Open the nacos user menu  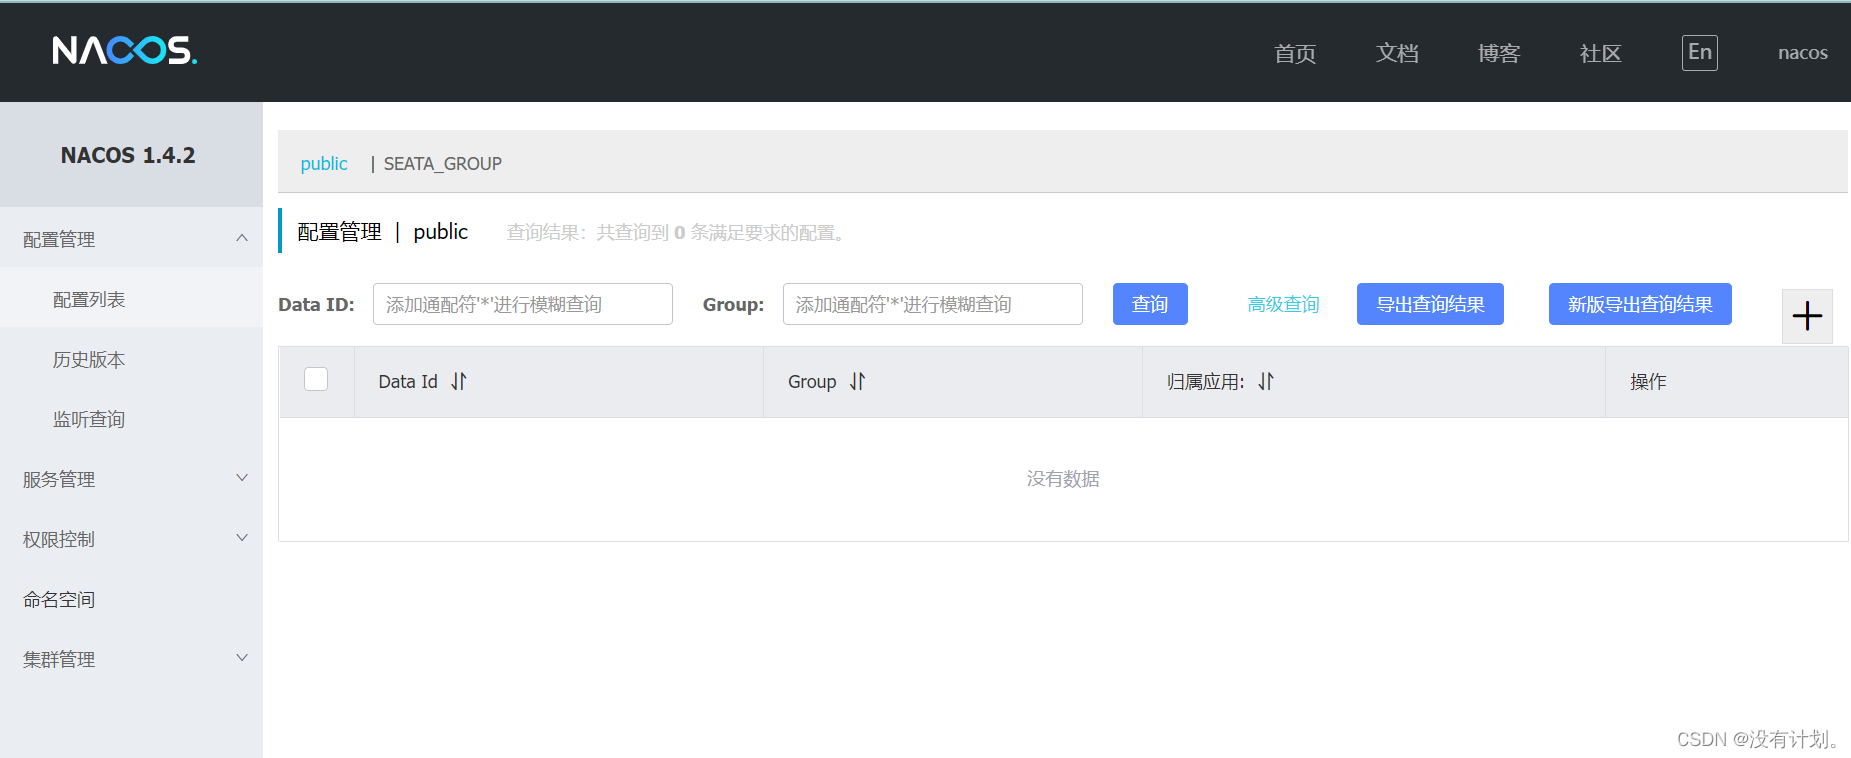(x=1803, y=53)
